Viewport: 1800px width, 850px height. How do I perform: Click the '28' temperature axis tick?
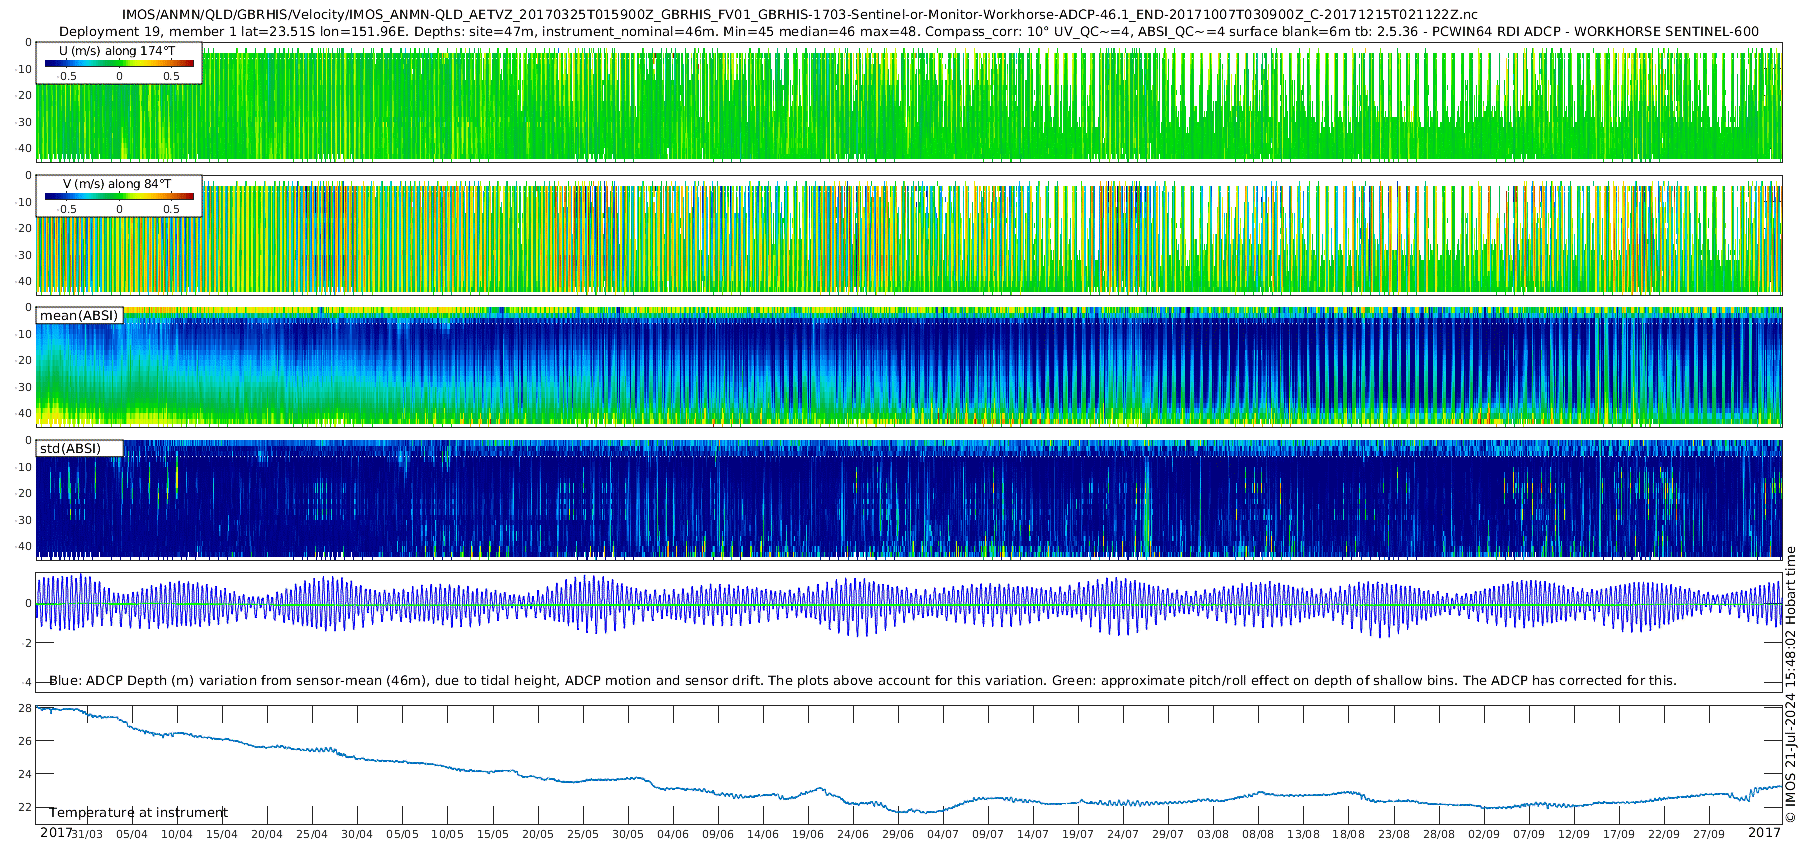pyautogui.click(x=25, y=708)
